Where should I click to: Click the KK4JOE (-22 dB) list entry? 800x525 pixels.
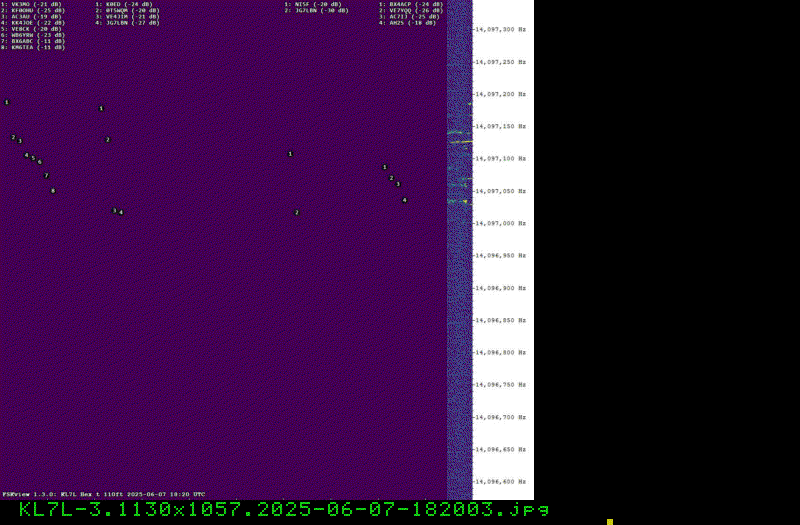(x=33, y=23)
